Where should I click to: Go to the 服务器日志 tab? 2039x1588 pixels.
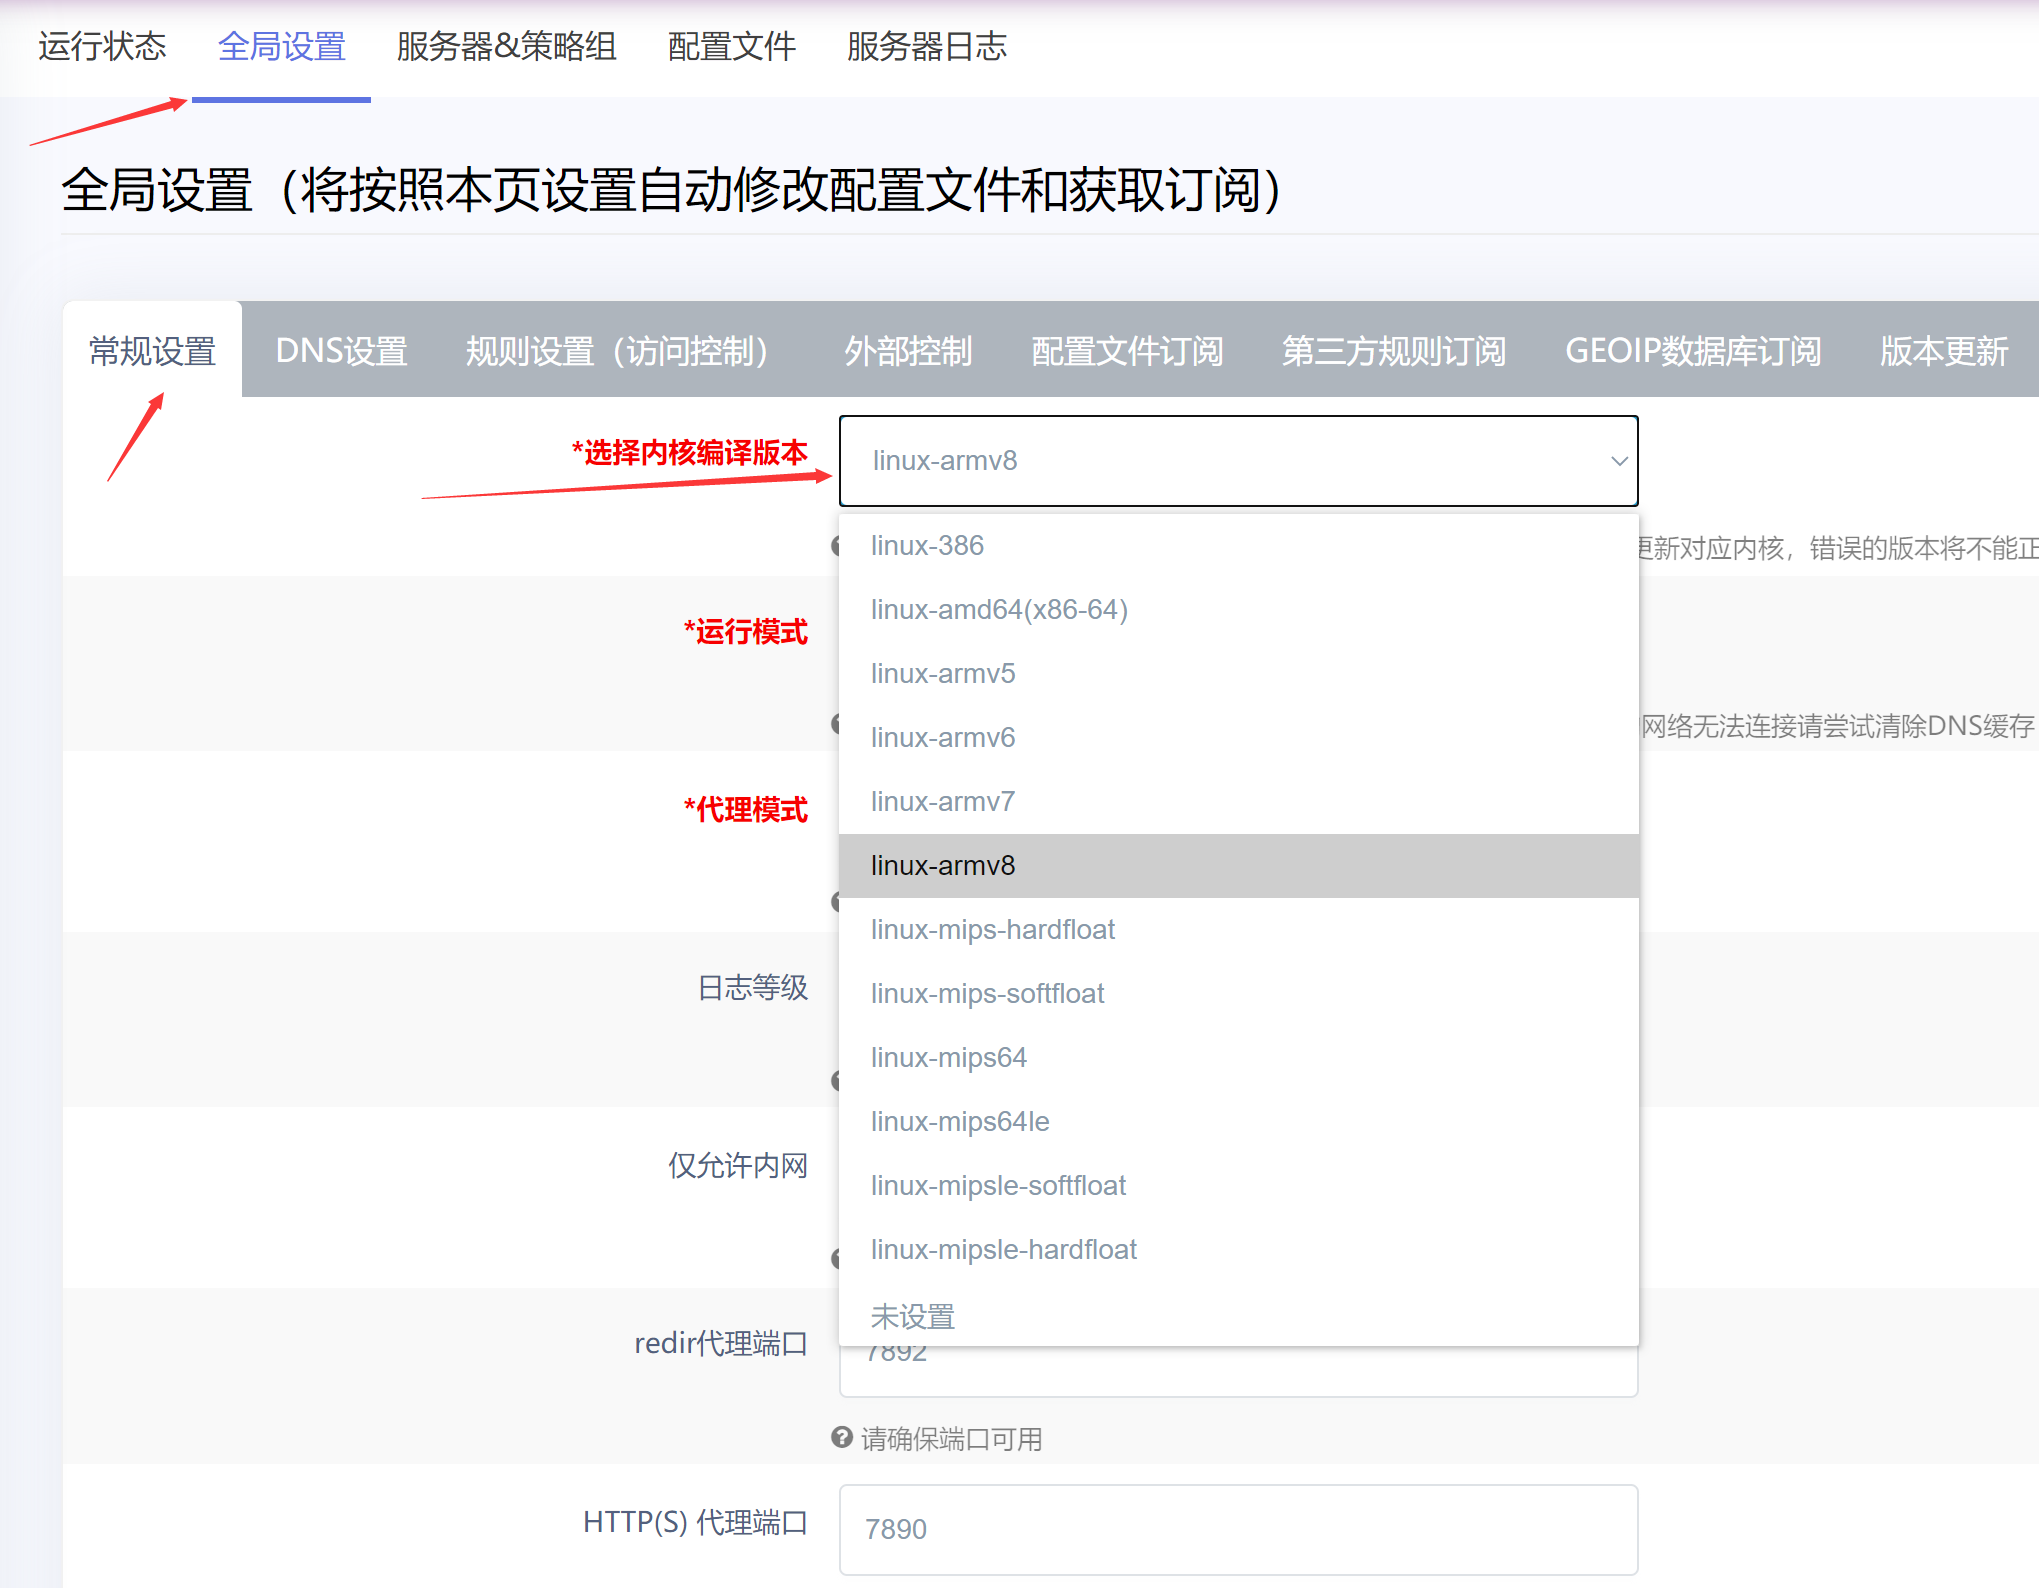pos(926,47)
